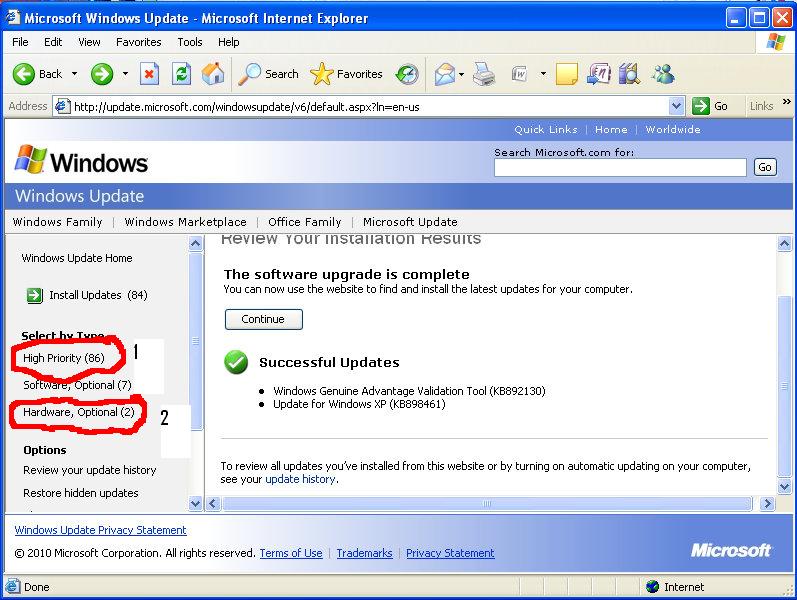Image resolution: width=797 pixels, height=600 pixels.
Task: Click the Research book icon
Action: (x=630, y=74)
